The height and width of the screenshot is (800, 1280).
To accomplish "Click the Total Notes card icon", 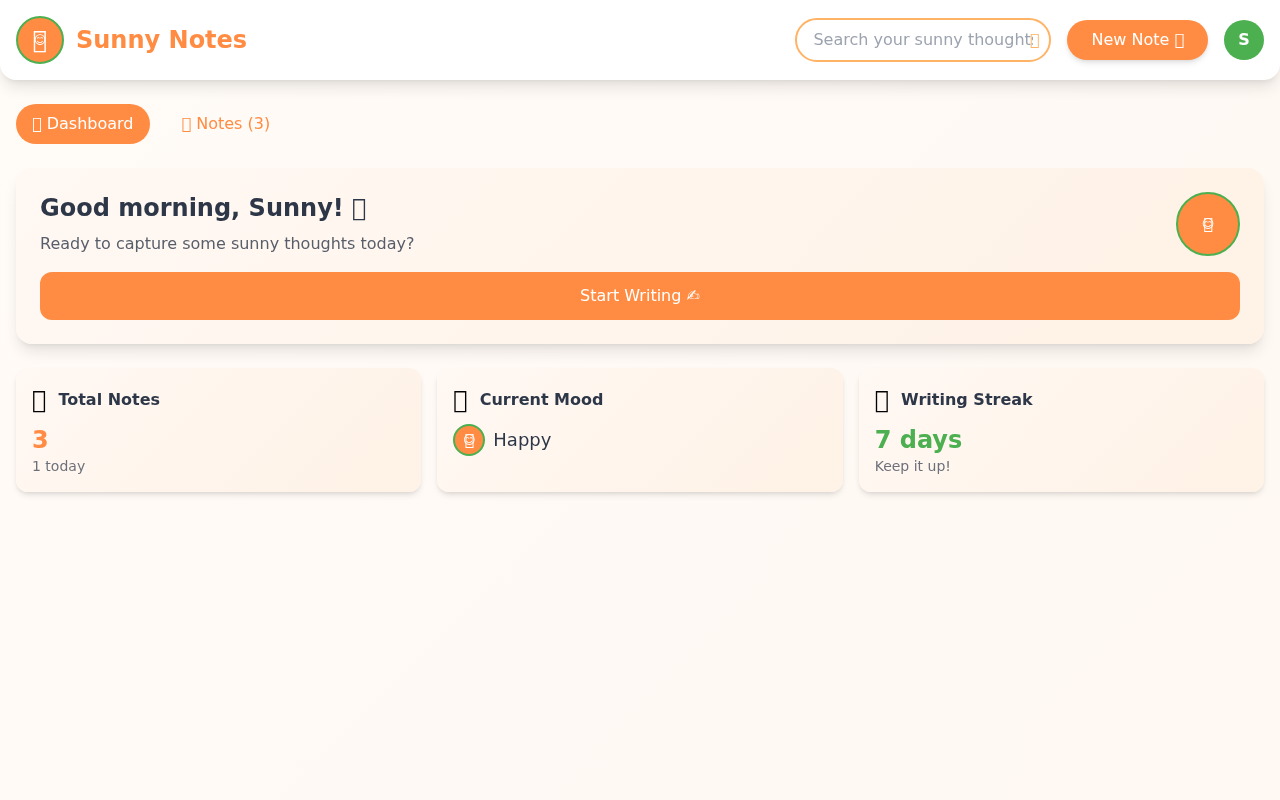I will click(38, 400).
